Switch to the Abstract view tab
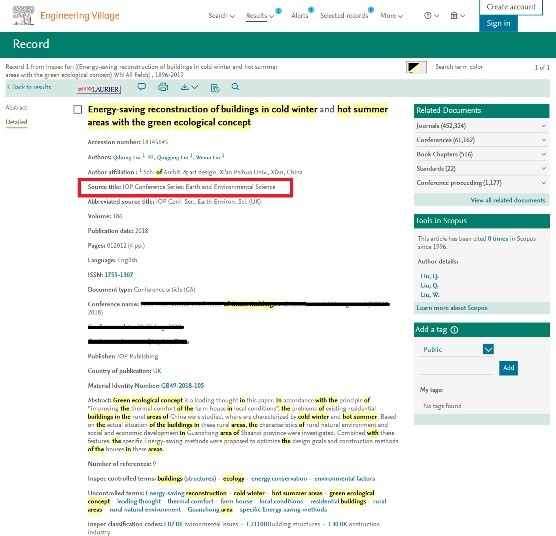Viewport: 556px width, 536px height. pos(16,107)
